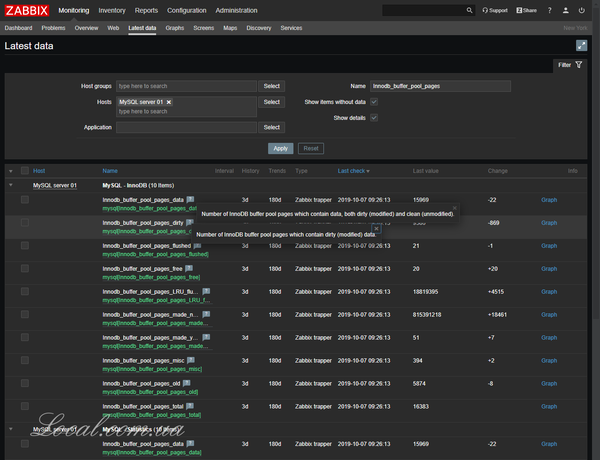The height and width of the screenshot is (460, 600).
Task: Click the logout power icon
Action: [582, 10]
